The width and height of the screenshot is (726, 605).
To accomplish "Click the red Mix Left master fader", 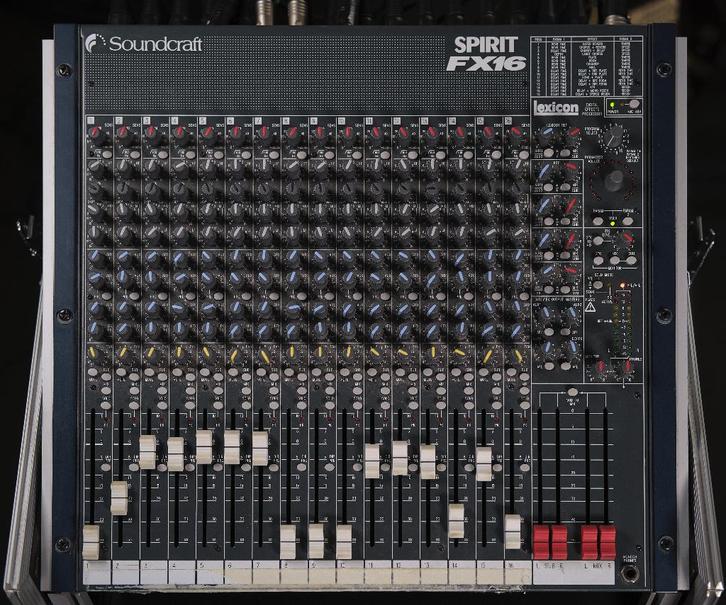I will 589,542.
